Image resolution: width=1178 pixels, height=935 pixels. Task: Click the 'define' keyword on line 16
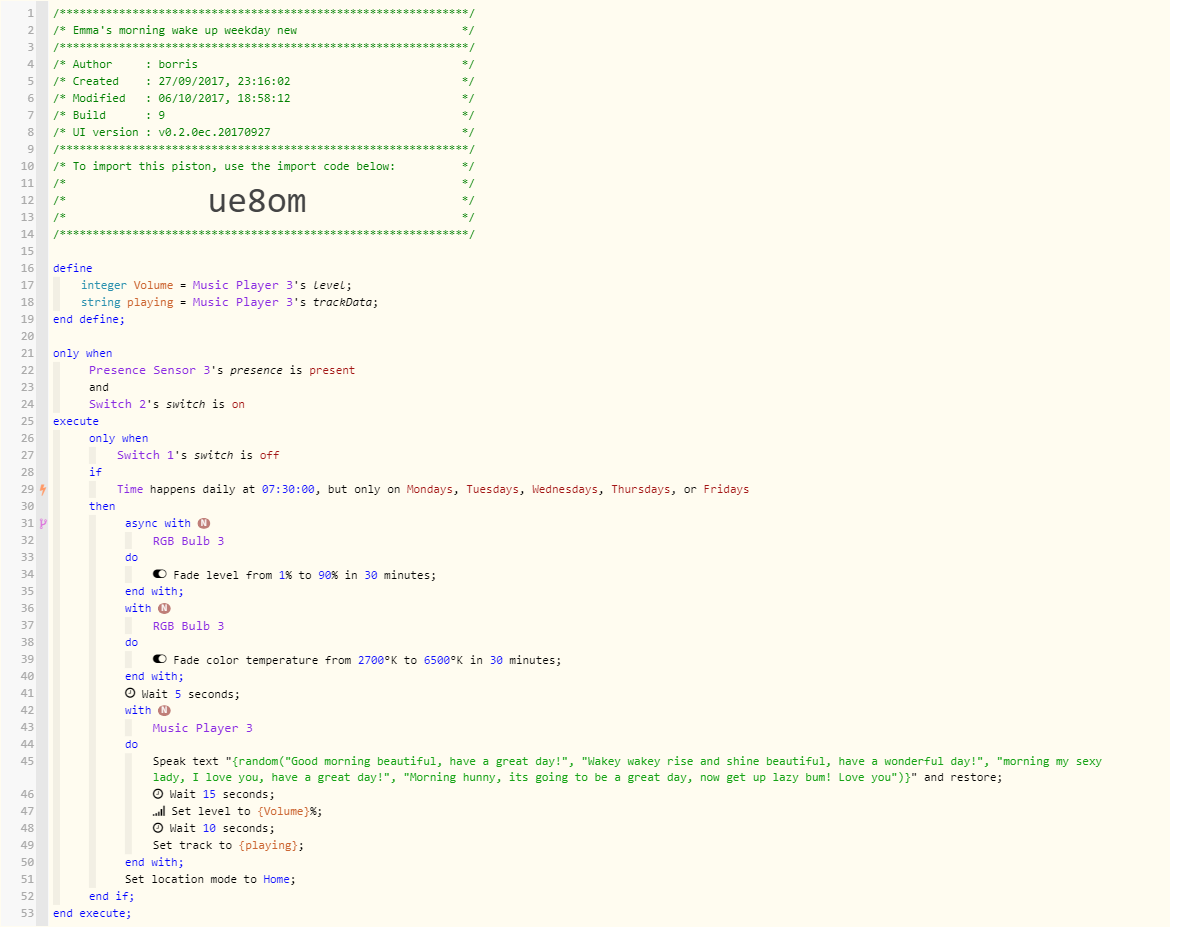[73, 268]
